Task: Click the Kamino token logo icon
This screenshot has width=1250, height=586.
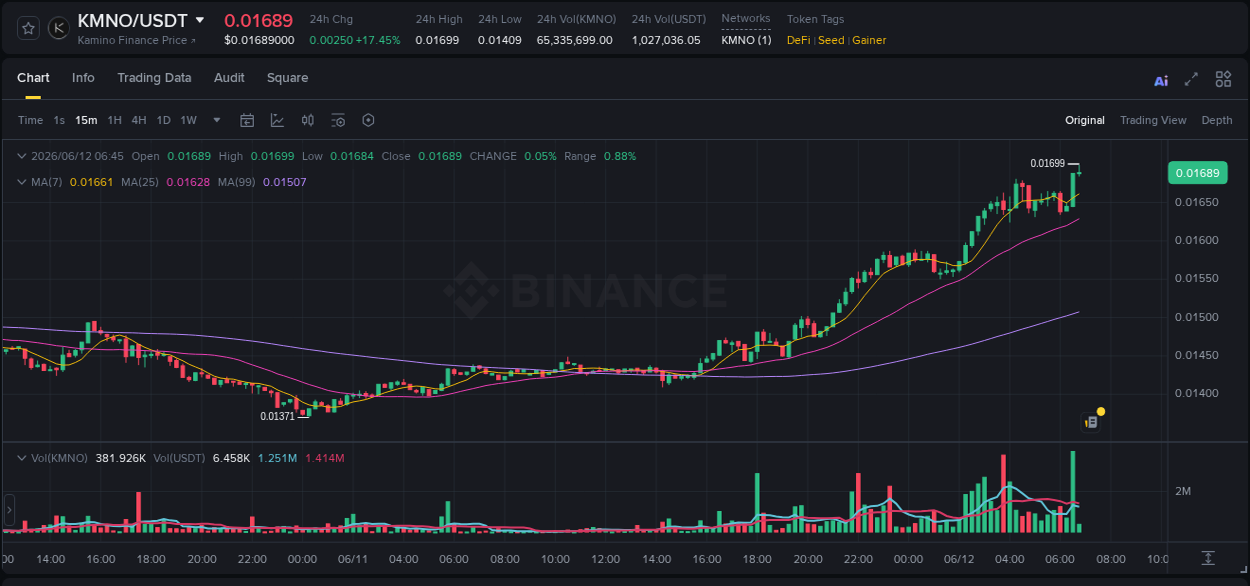Action: point(59,28)
